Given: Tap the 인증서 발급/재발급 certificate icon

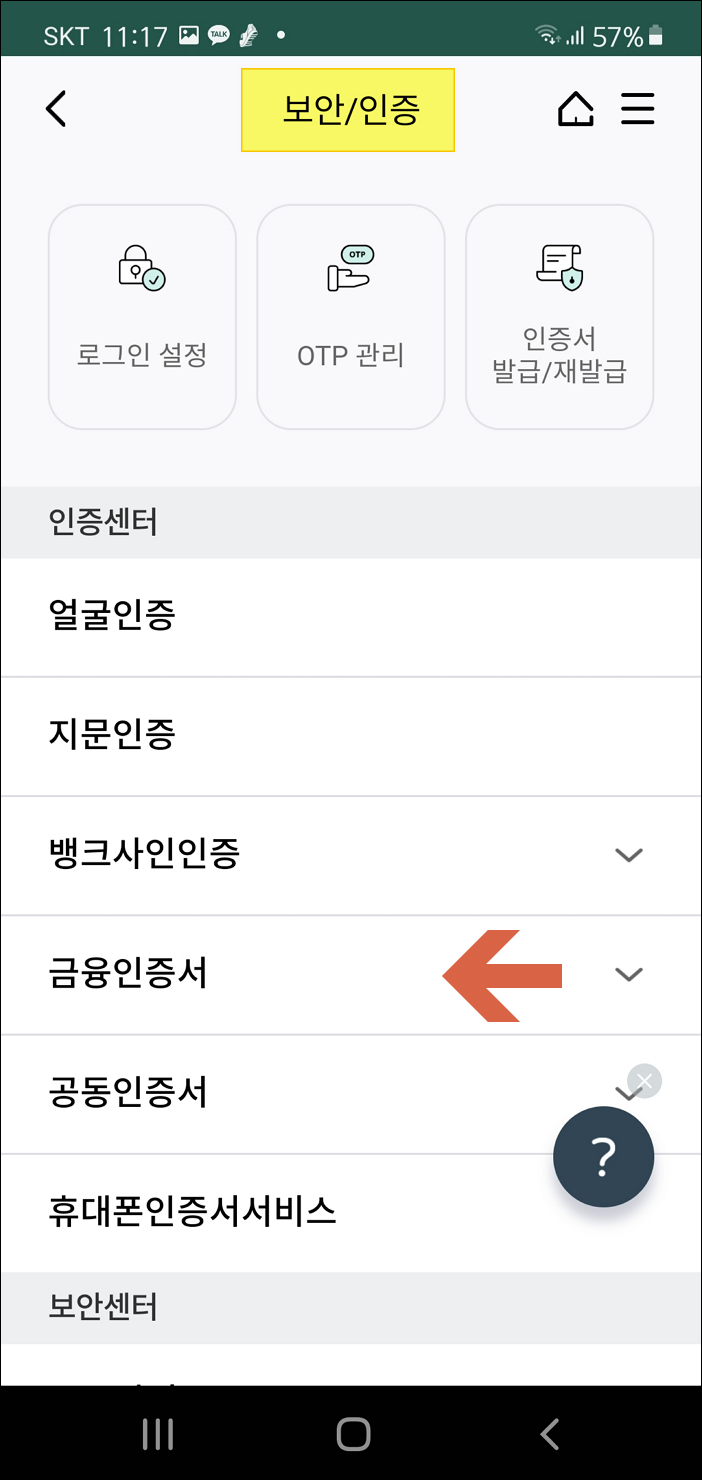Looking at the screenshot, I should point(559,315).
